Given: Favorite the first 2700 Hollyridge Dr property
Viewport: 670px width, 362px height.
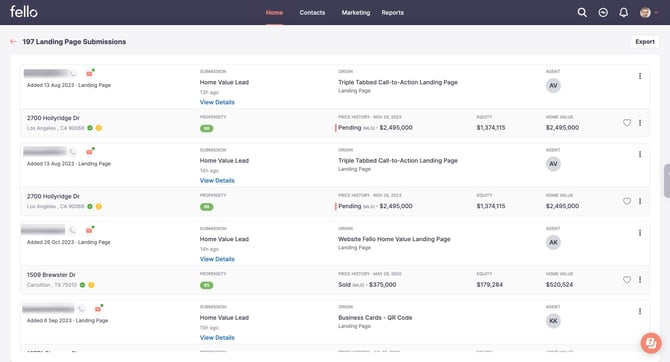Looking at the screenshot, I should 627,123.
